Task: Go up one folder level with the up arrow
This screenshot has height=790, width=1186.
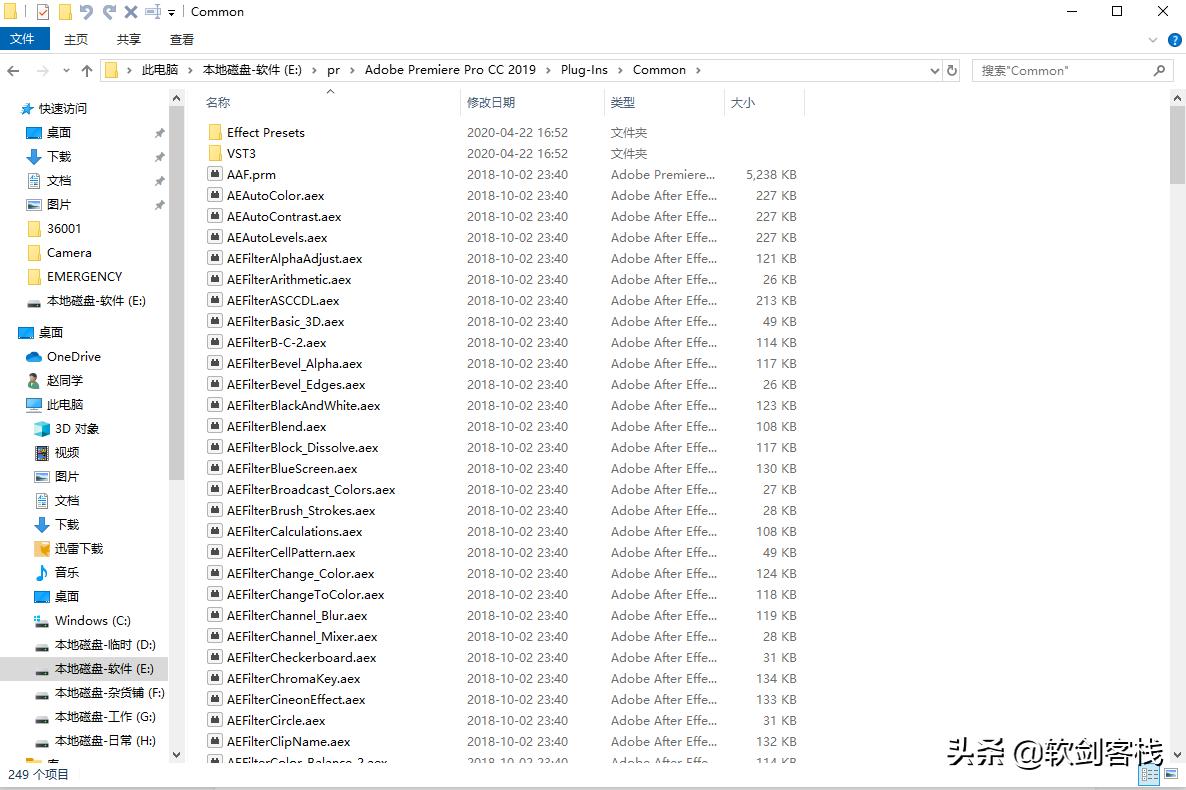Action: coord(87,71)
